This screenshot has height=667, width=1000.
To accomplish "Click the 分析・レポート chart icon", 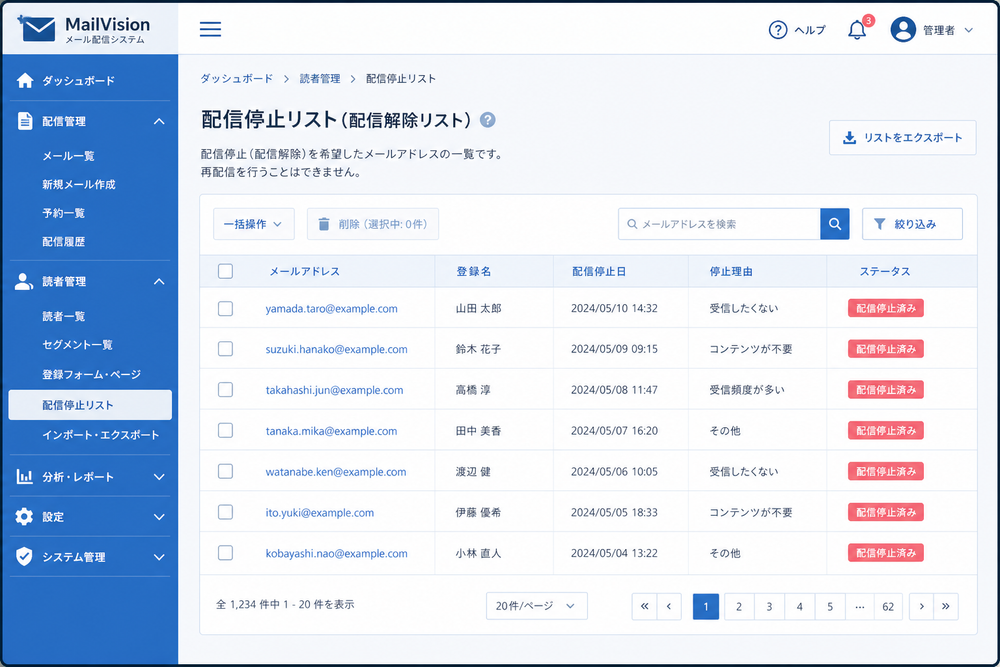I will tap(24, 476).
